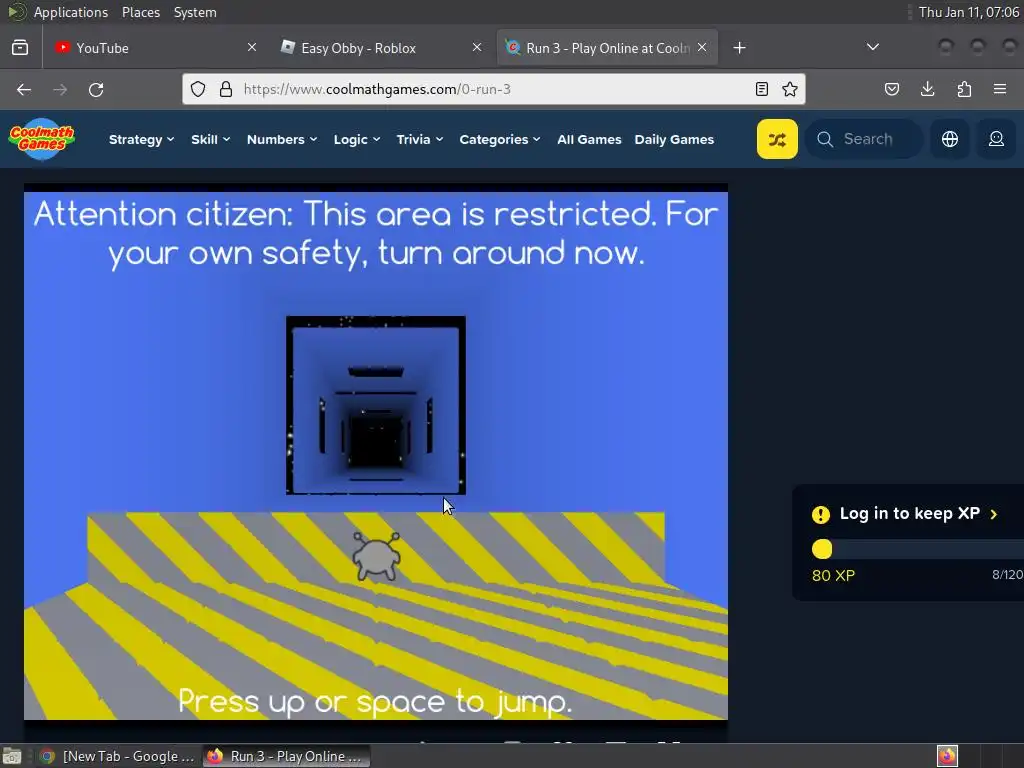Image resolution: width=1024 pixels, height=768 pixels.
Task: Expand the Categories dropdown menu
Action: 500,139
